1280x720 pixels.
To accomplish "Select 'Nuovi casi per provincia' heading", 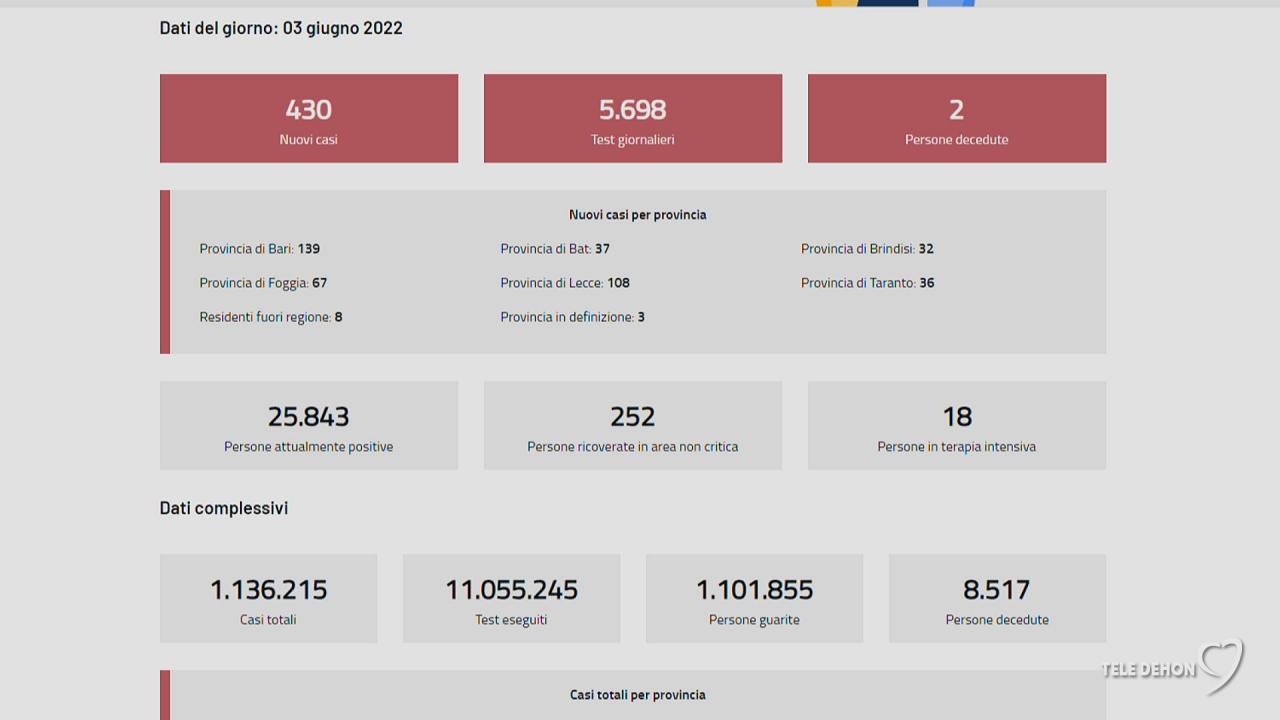I will pos(638,214).
